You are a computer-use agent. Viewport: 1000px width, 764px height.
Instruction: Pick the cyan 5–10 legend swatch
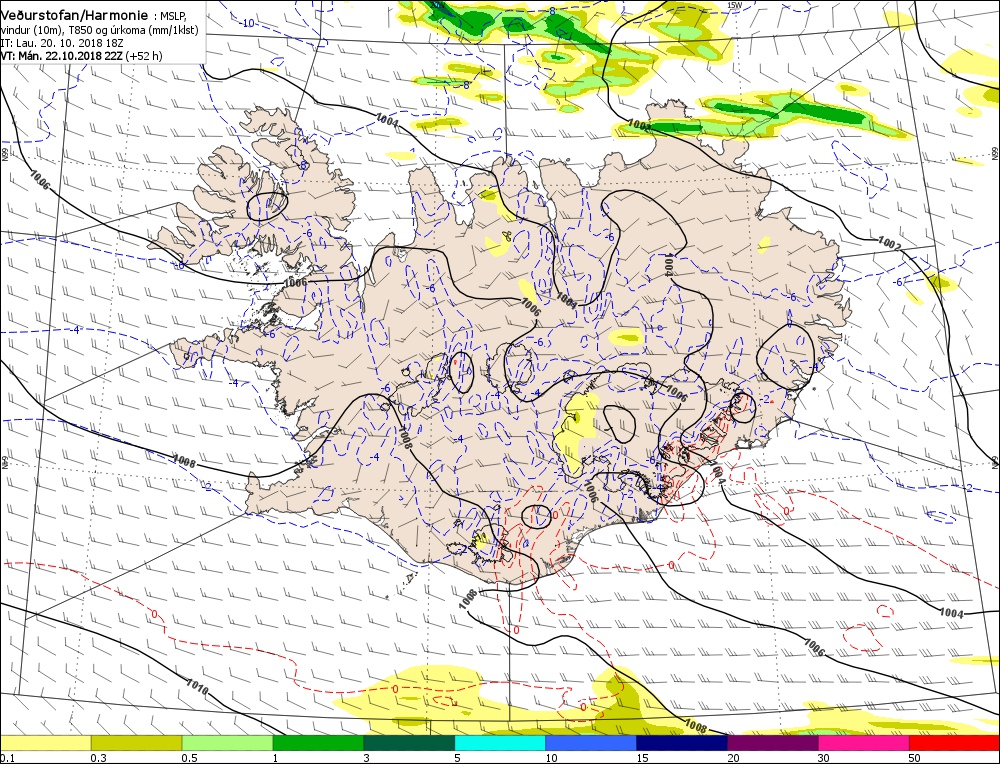click(x=500, y=743)
